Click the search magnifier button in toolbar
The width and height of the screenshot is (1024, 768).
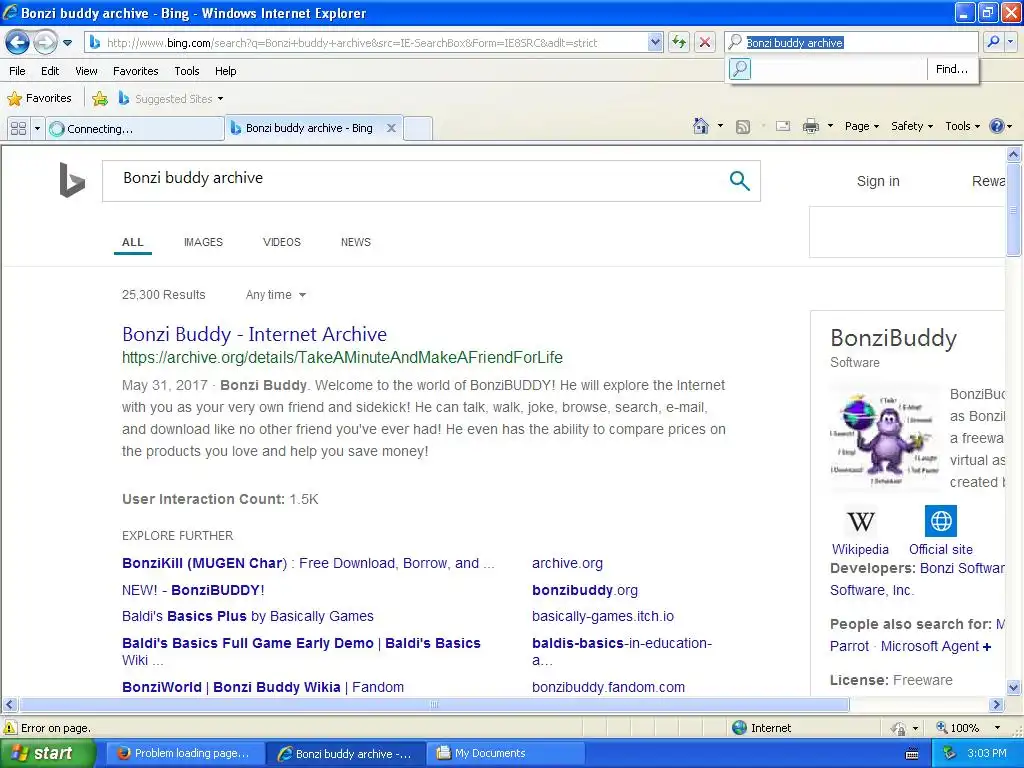point(993,42)
